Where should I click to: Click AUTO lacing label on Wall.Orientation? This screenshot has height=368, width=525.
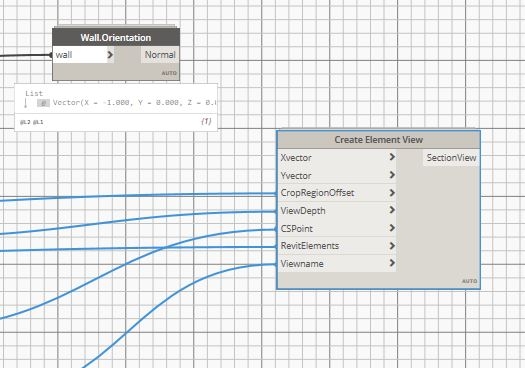click(169, 73)
